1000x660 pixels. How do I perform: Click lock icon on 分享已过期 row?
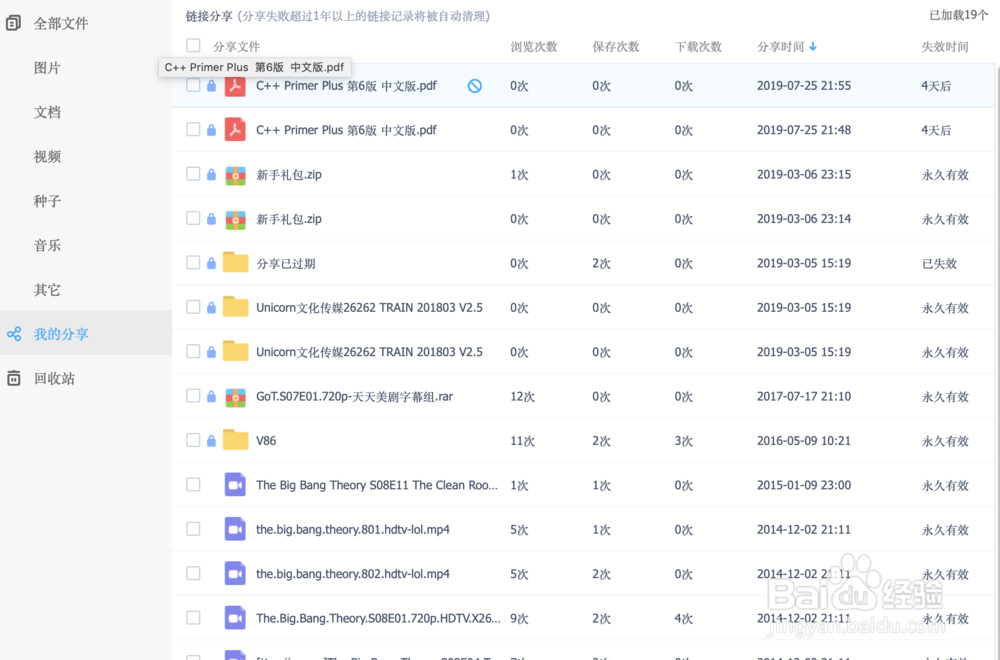pos(211,263)
